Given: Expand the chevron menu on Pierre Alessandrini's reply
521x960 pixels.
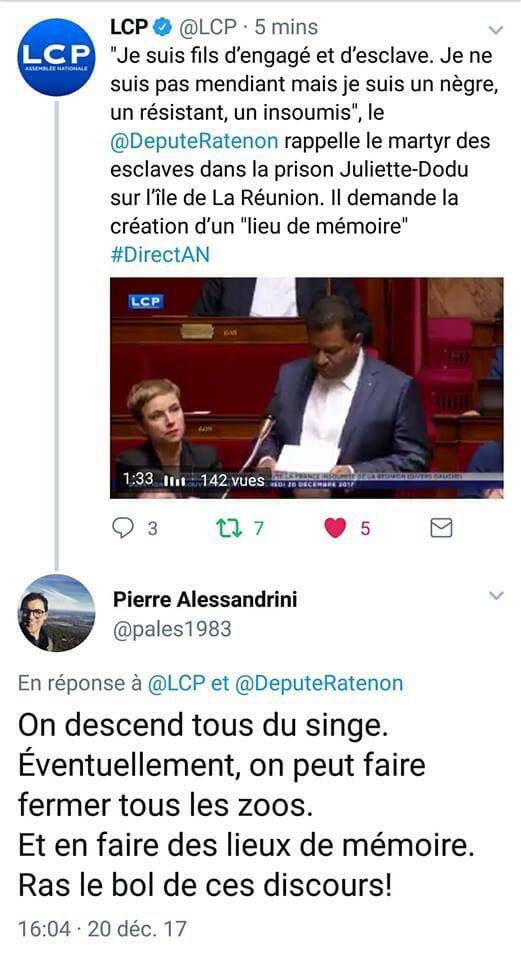Looking at the screenshot, I should pos(496,595).
